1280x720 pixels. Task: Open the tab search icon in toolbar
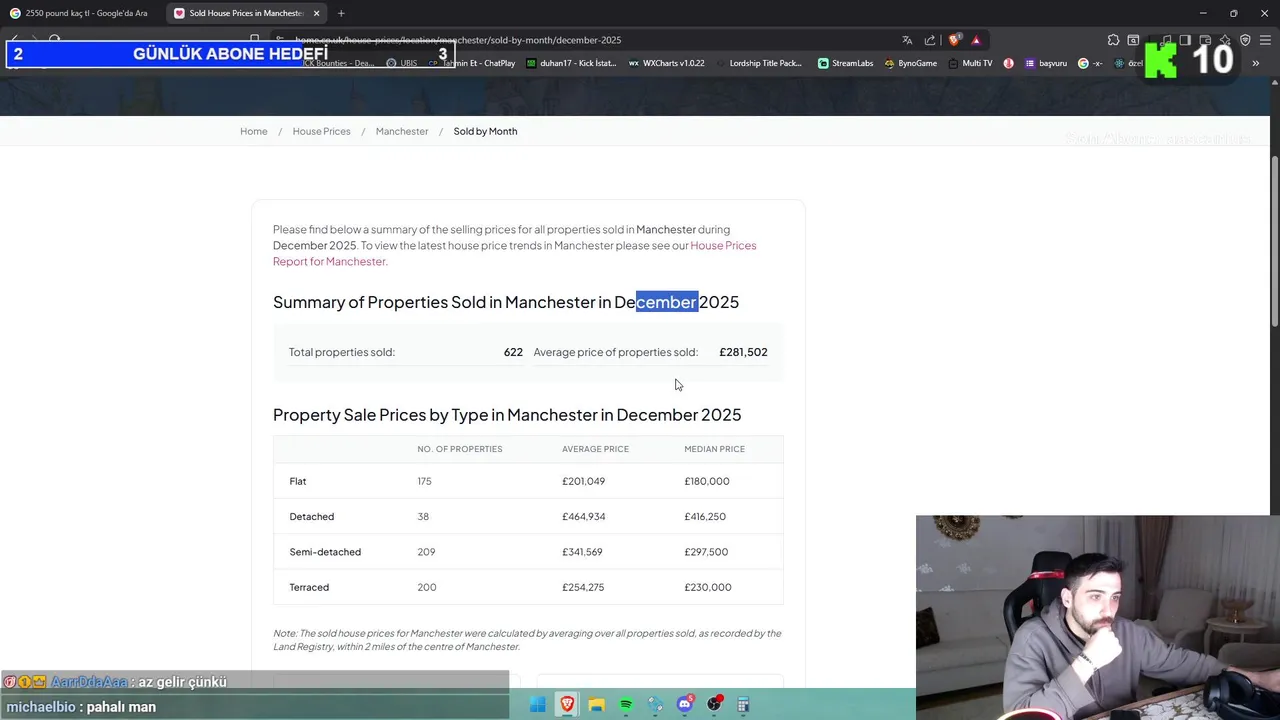pyautogui.click(x=1133, y=40)
